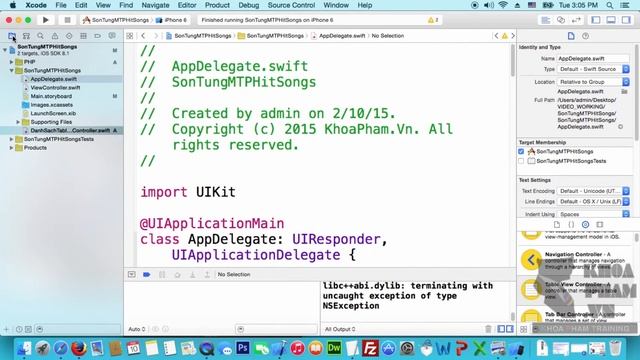Screen dimensions: 640x360
Task: Toggle the variables view pane
Action: coord(501,329)
